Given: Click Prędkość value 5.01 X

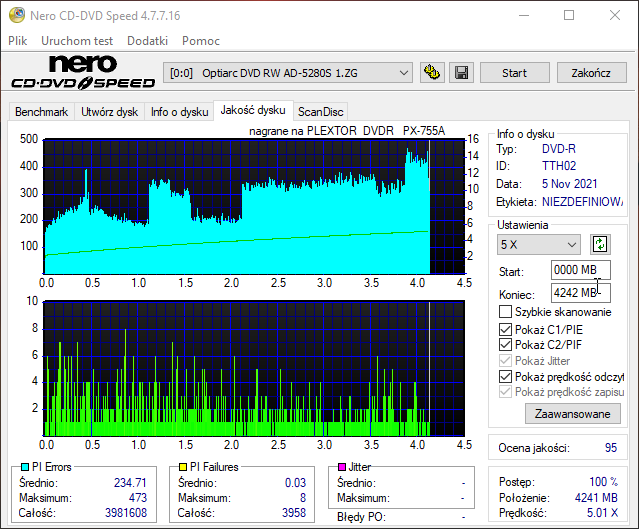Looking at the screenshot, I should point(602,513).
